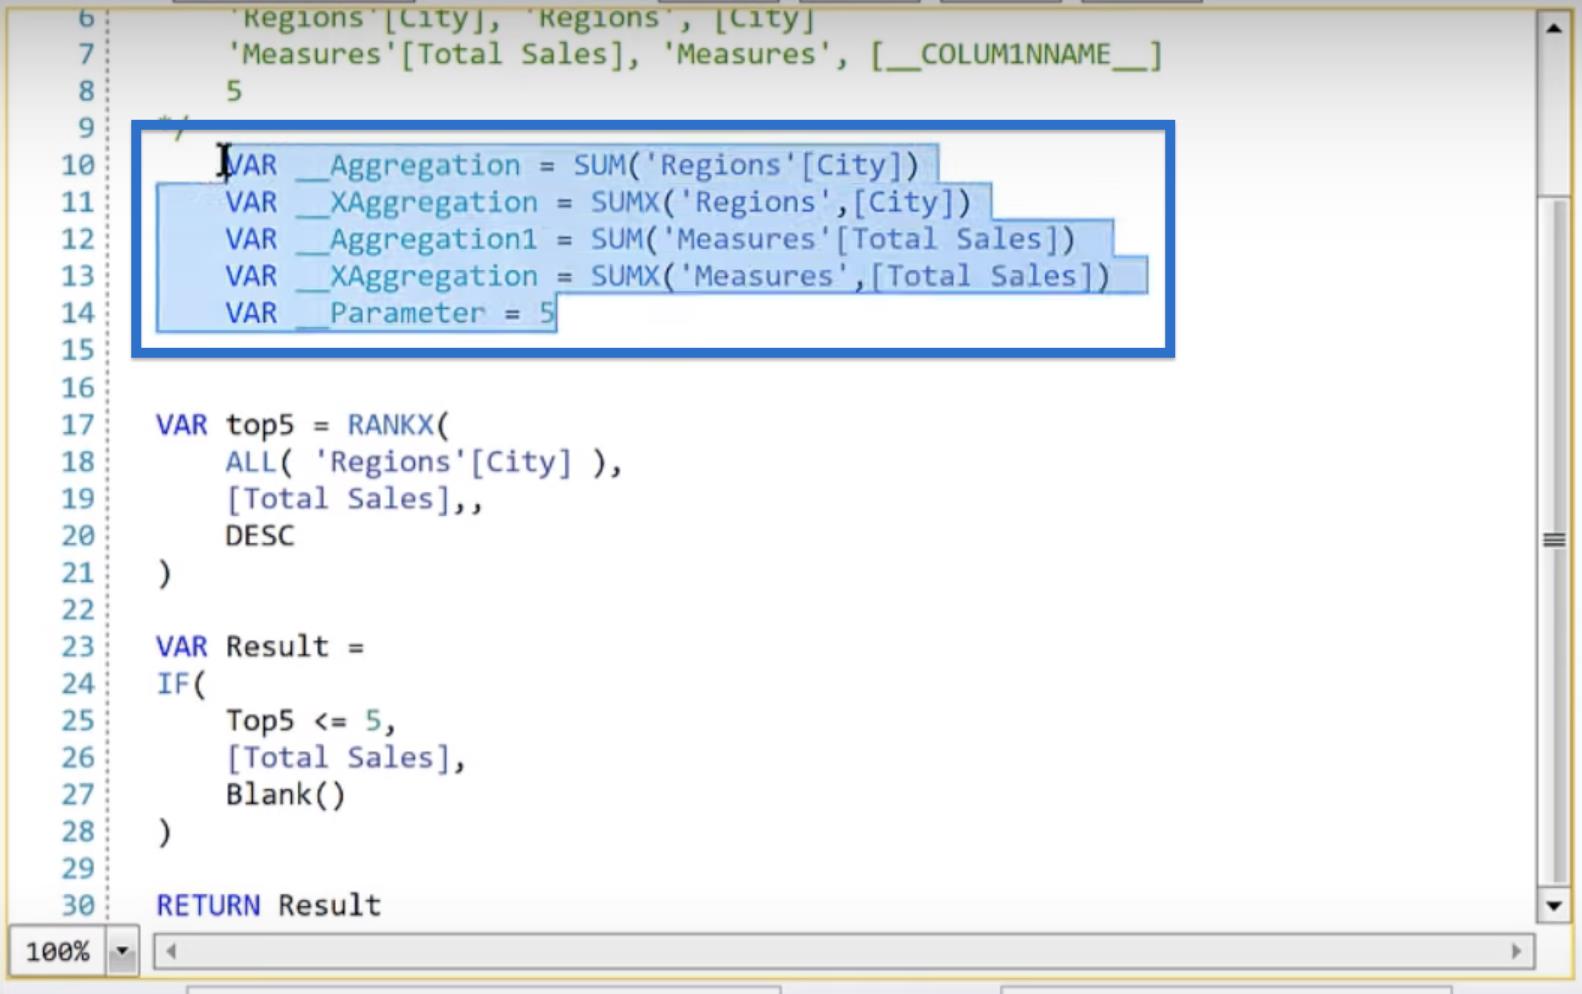Click the horizontal scrollbar right arrow
Screen dimensions: 1582x994
point(1516,951)
